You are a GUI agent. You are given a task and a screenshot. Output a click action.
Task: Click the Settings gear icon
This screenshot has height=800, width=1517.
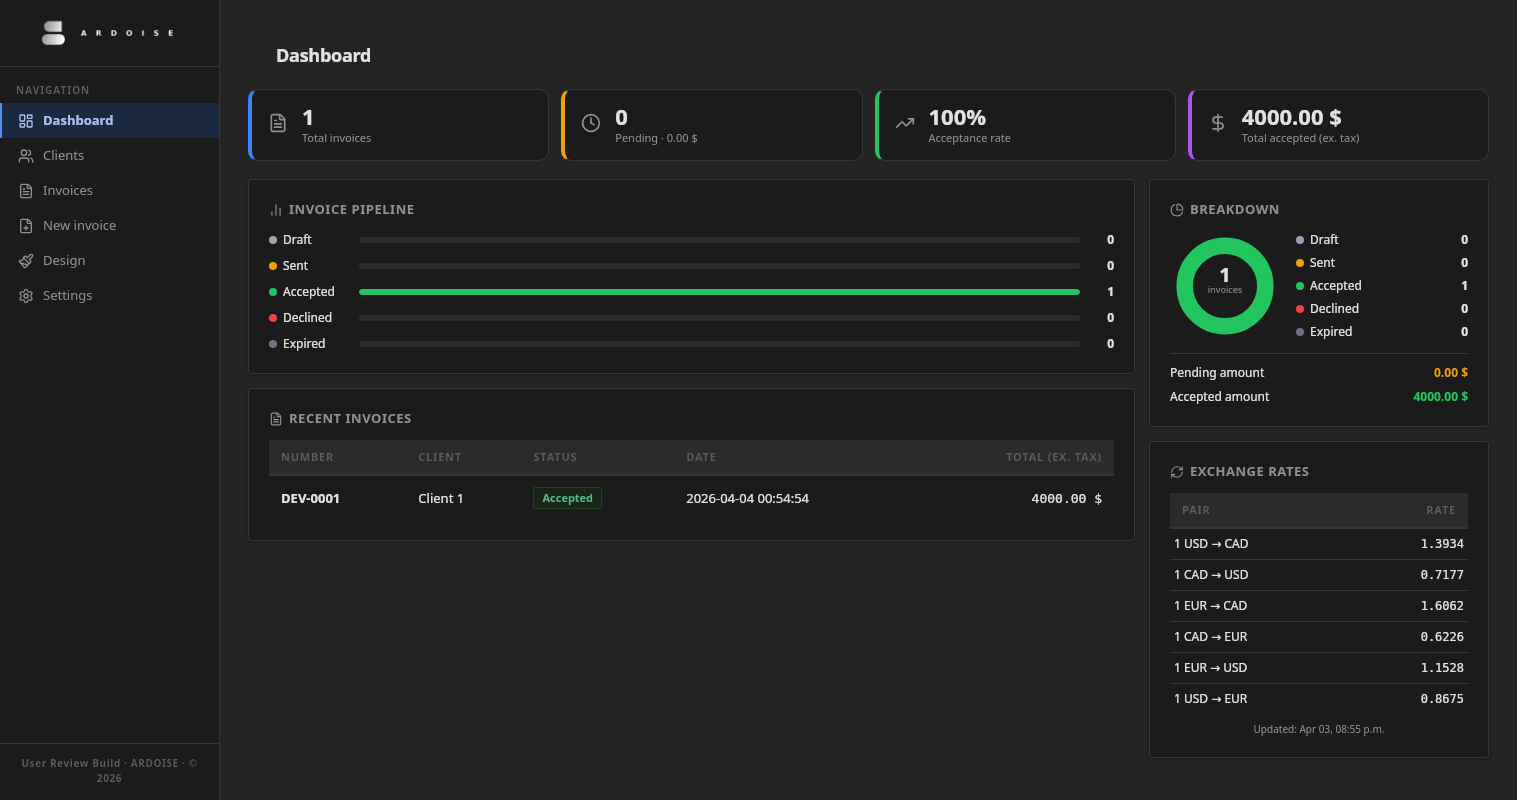tap(26, 296)
